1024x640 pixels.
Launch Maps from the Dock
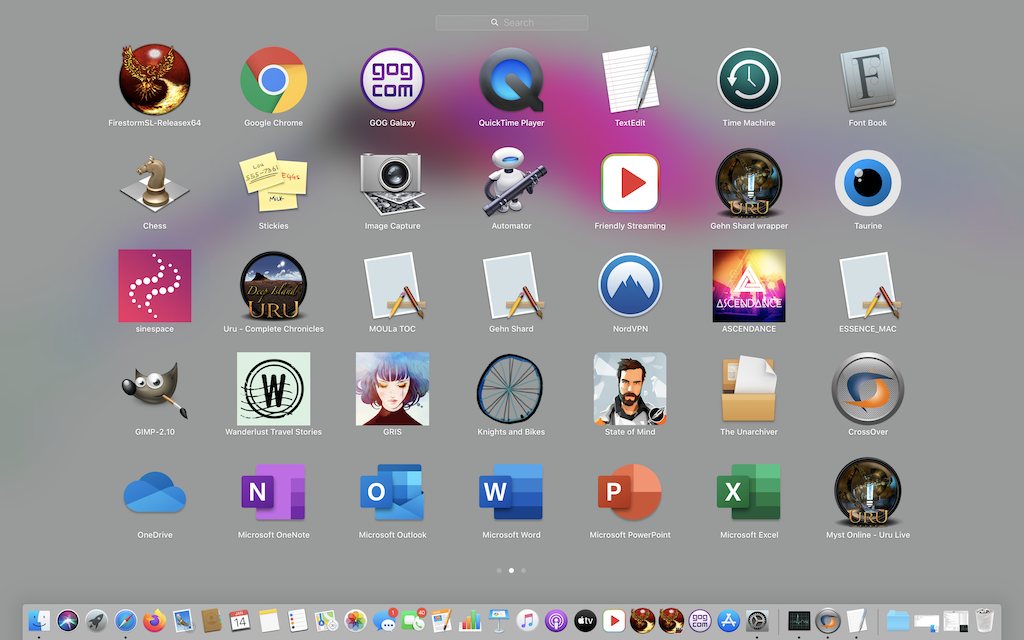[326, 620]
